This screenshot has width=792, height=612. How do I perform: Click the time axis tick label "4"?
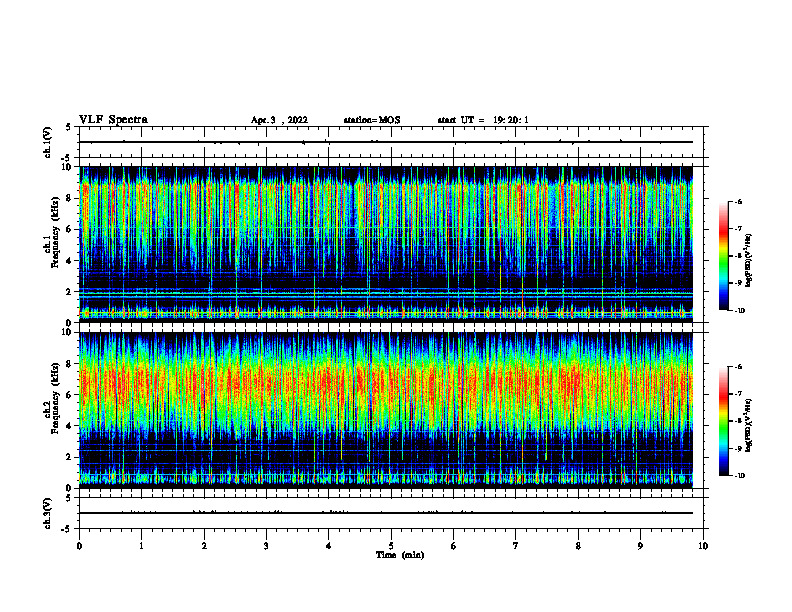(x=329, y=546)
